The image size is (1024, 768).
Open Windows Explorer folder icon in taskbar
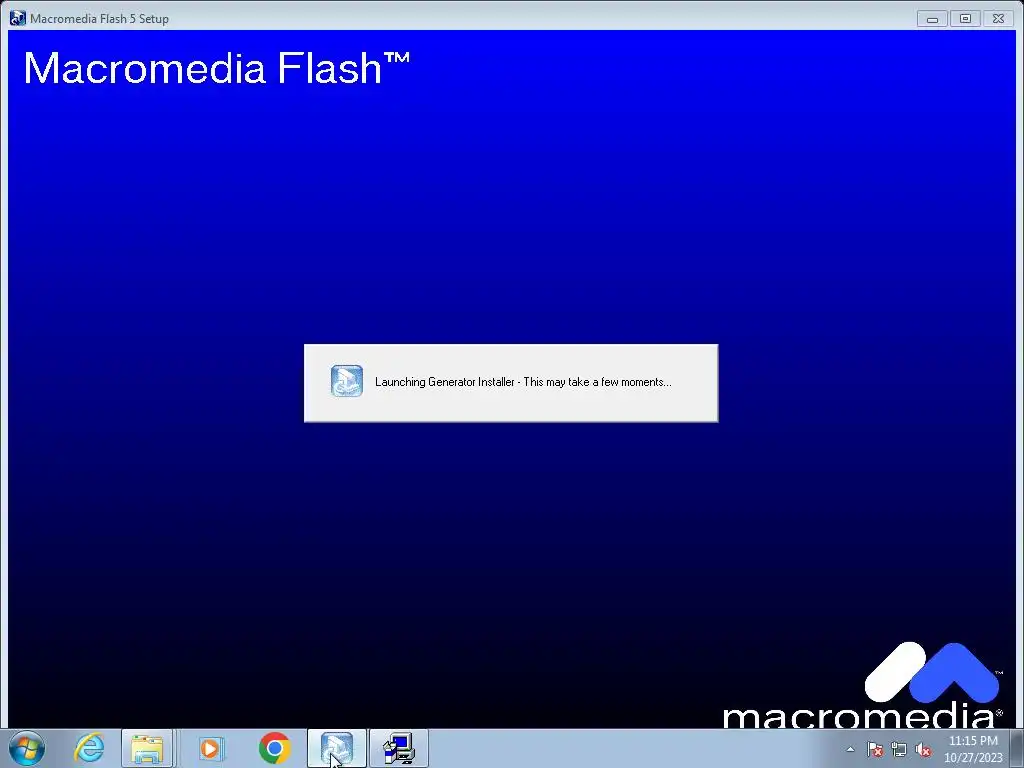[148, 748]
